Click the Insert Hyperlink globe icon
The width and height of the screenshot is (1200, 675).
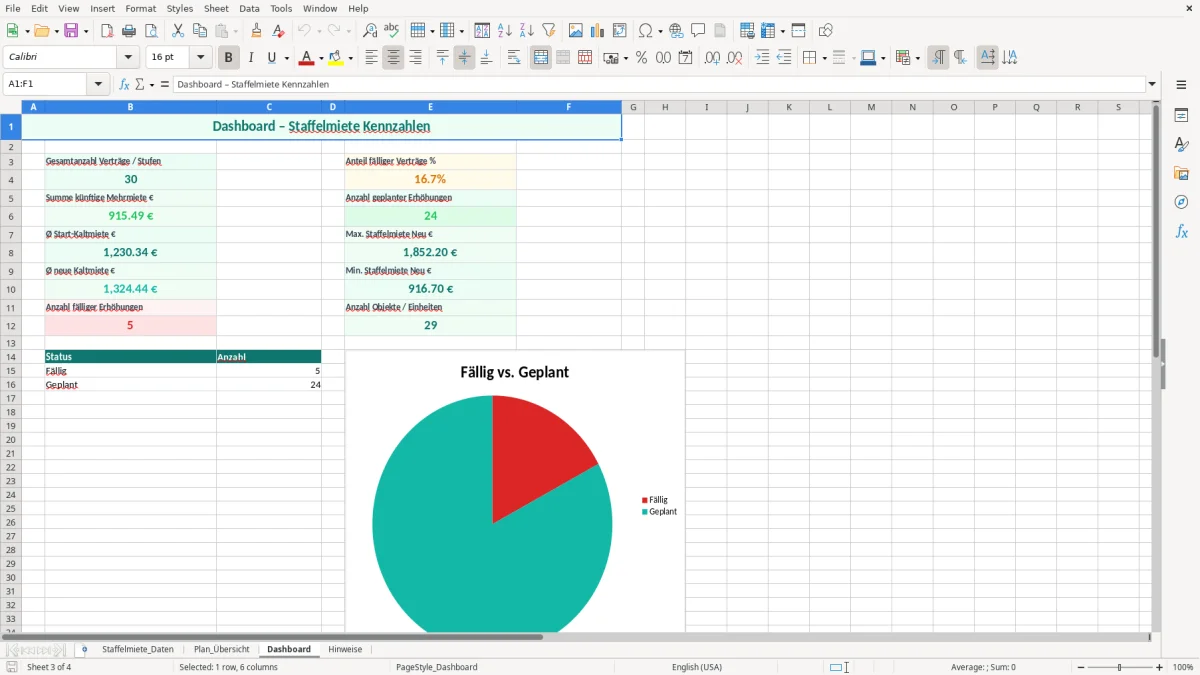pos(677,31)
